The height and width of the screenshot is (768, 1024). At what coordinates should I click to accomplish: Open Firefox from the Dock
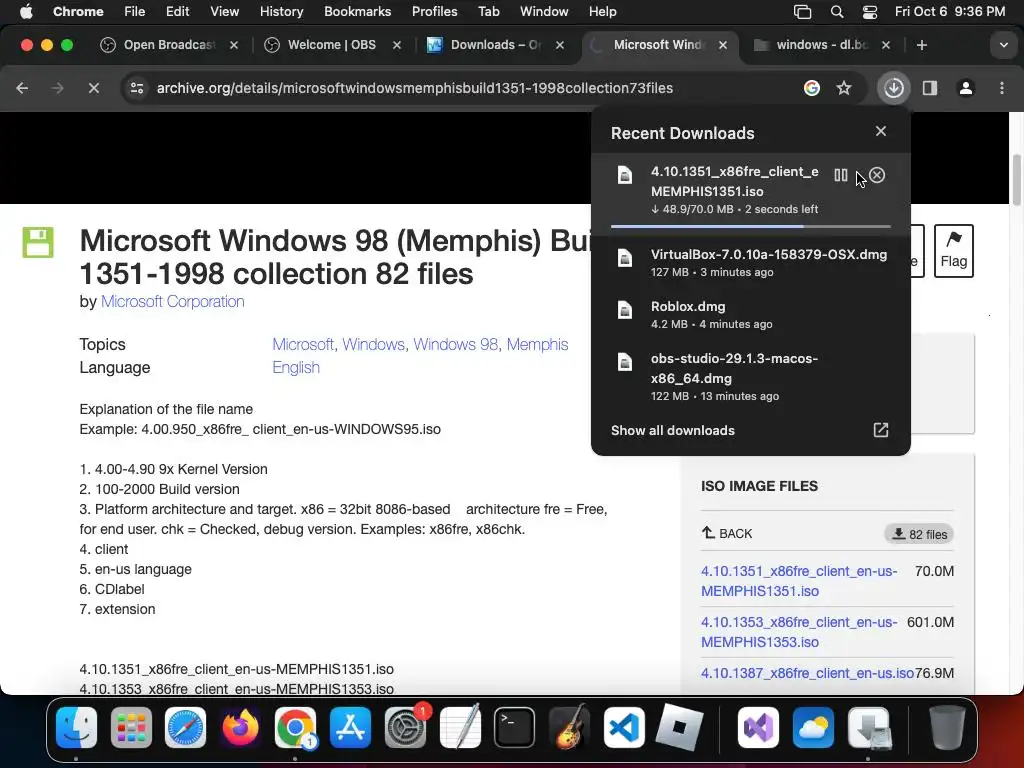(240, 727)
